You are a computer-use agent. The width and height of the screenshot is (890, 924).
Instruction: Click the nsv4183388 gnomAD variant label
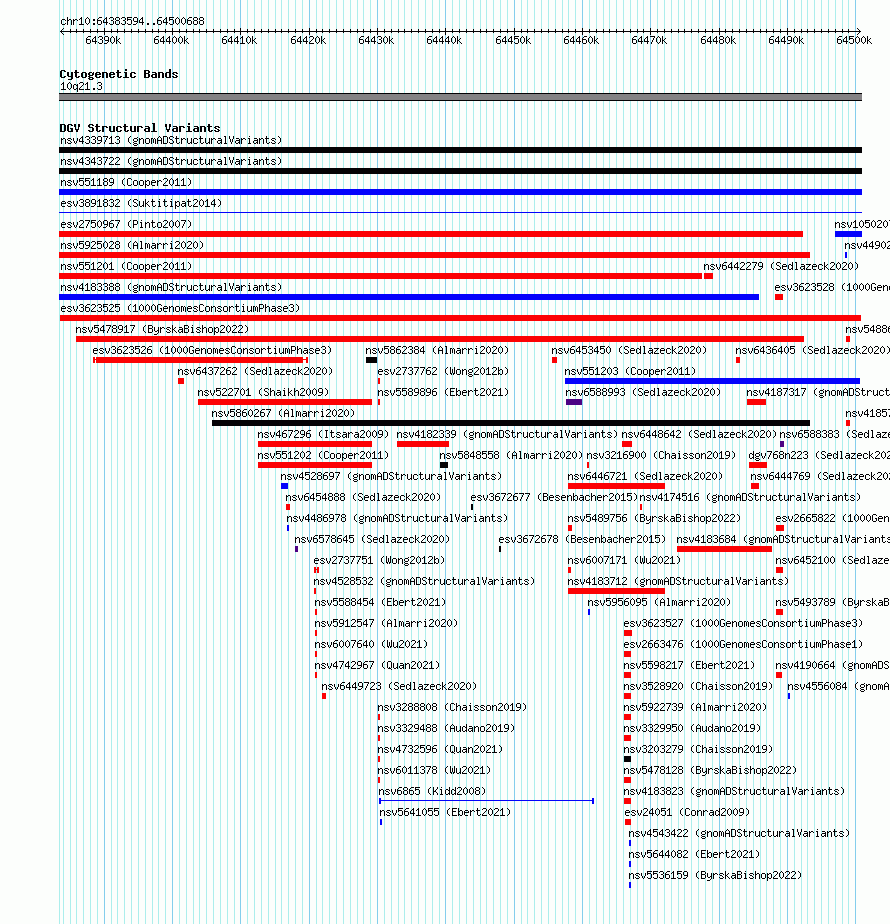[171, 288]
